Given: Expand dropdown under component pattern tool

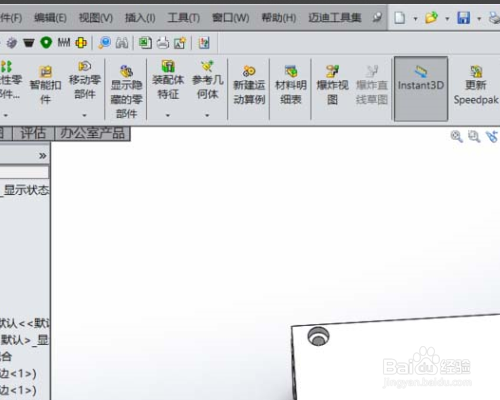Looking at the screenshot, I should (6, 115).
